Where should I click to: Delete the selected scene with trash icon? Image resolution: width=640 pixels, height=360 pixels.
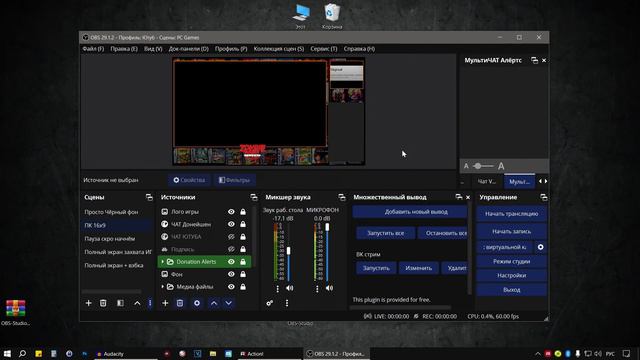pos(103,303)
